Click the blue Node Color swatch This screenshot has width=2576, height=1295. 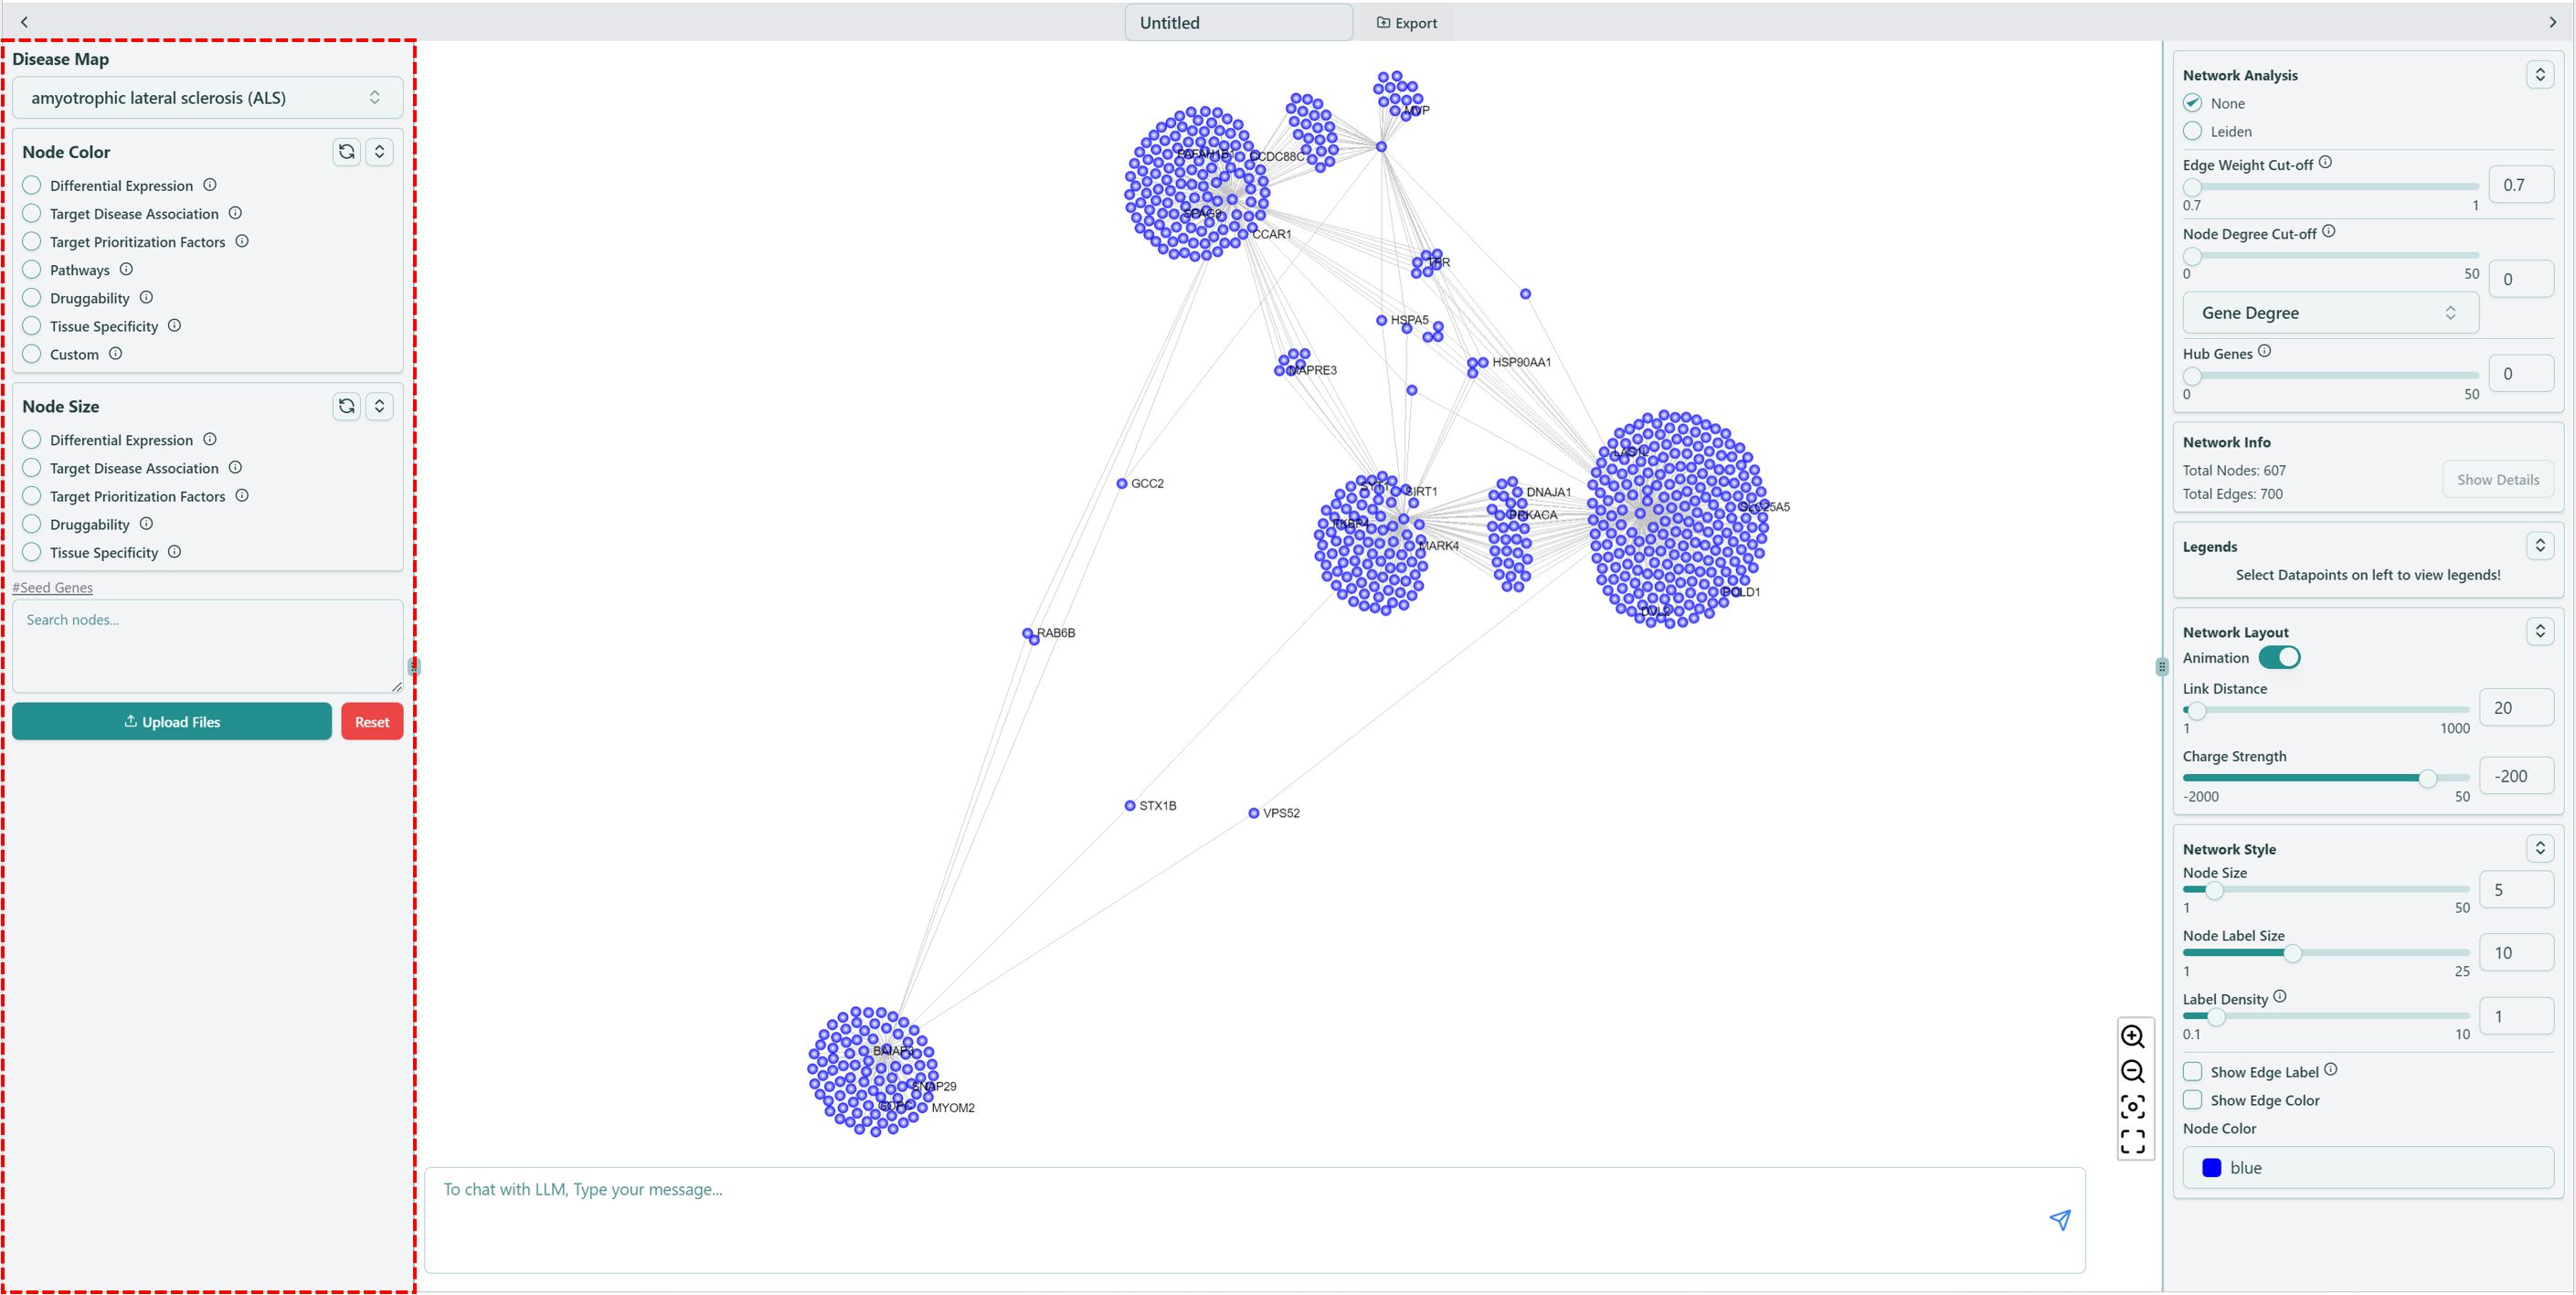point(2213,1167)
